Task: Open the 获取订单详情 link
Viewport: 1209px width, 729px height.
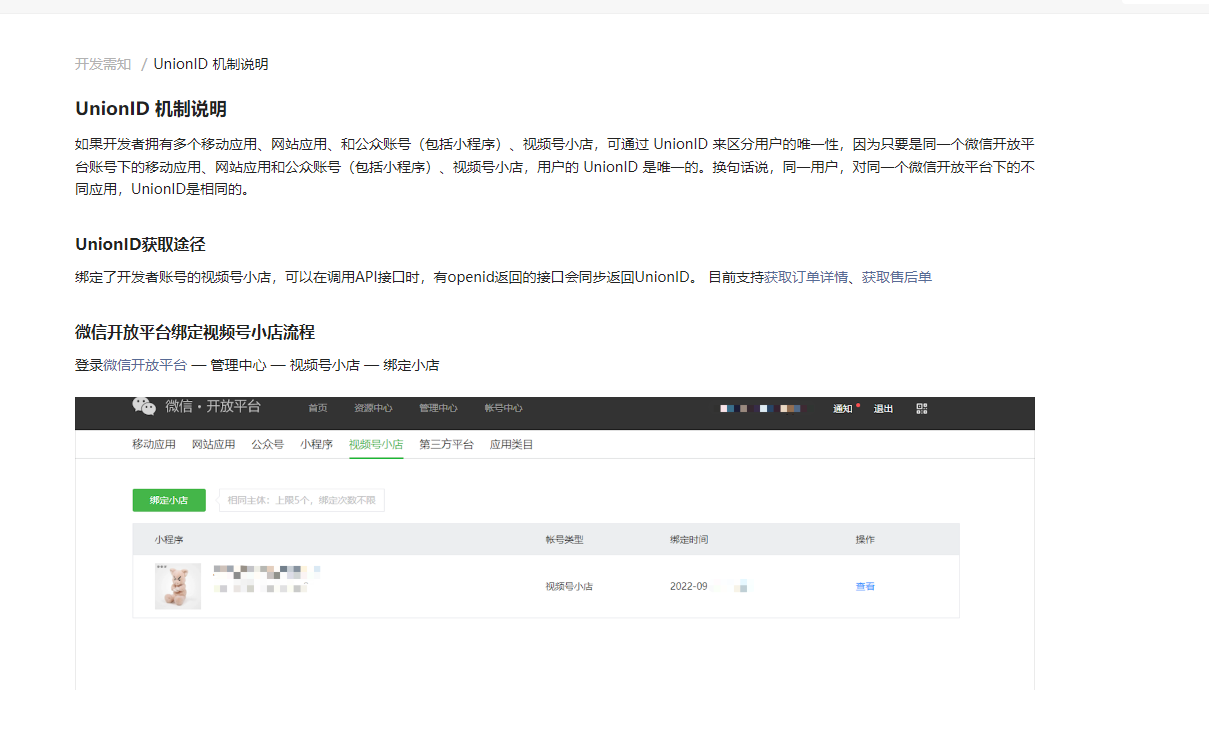Action: (806, 277)
